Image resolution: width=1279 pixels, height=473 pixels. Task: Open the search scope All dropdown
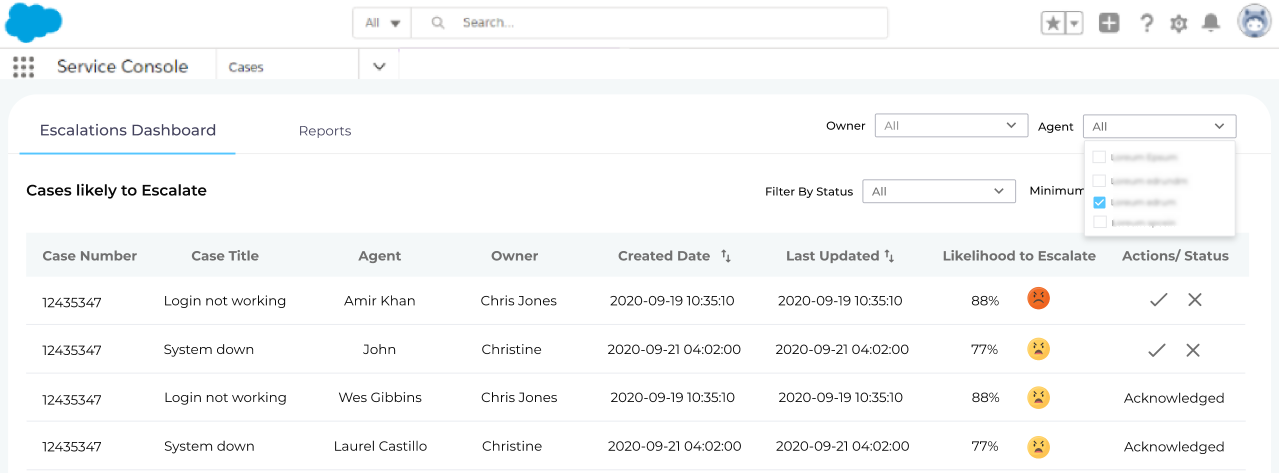point(382,23)
